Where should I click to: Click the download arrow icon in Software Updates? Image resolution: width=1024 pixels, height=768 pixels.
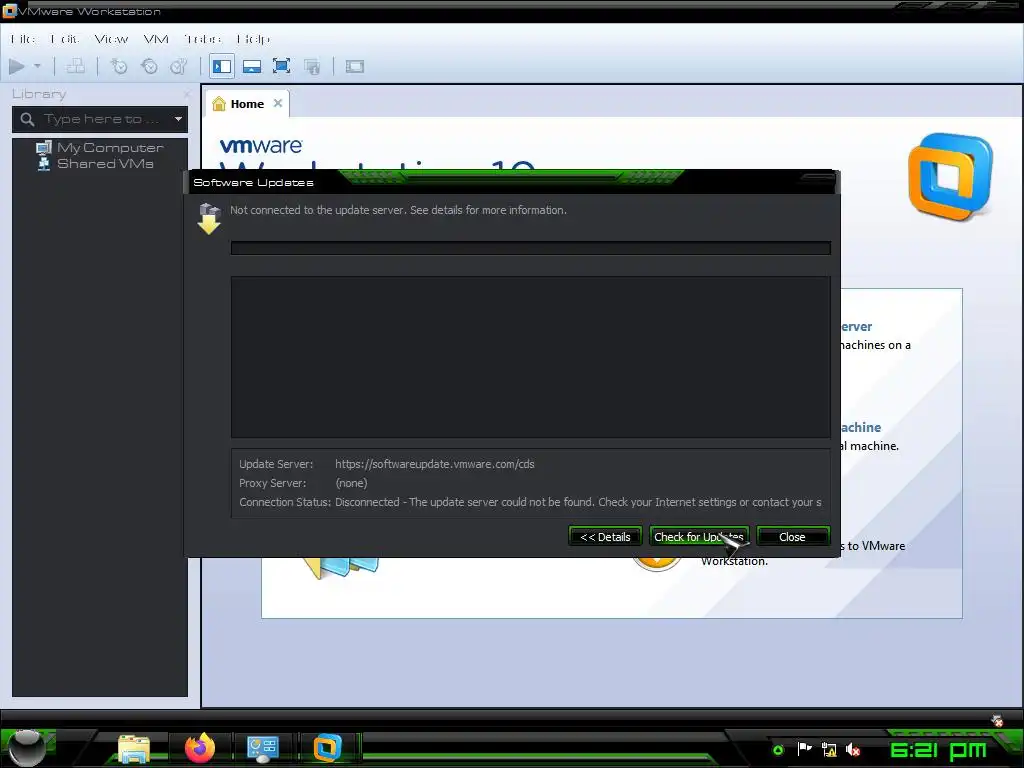[x=209, y=219]
